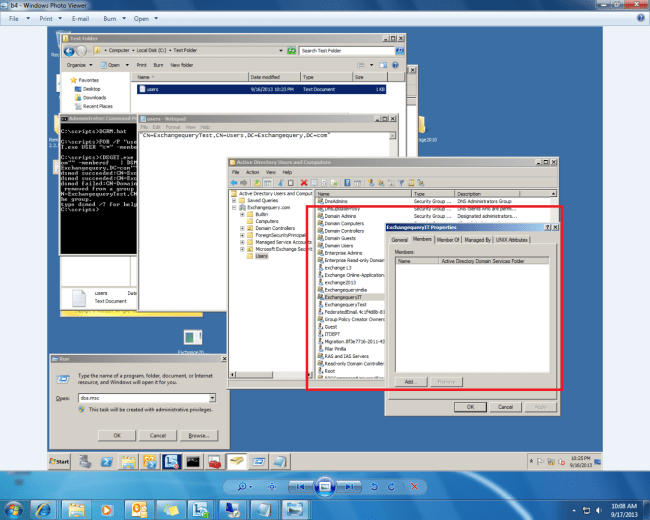Open the Photo Viewer help icon
Viewport: 650px width, 520px height.
pos(641,18)
